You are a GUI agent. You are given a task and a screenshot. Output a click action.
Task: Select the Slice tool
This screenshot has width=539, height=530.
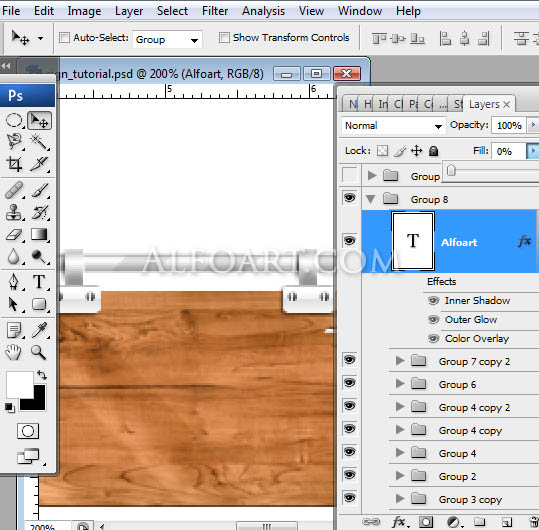pos(40,164)
